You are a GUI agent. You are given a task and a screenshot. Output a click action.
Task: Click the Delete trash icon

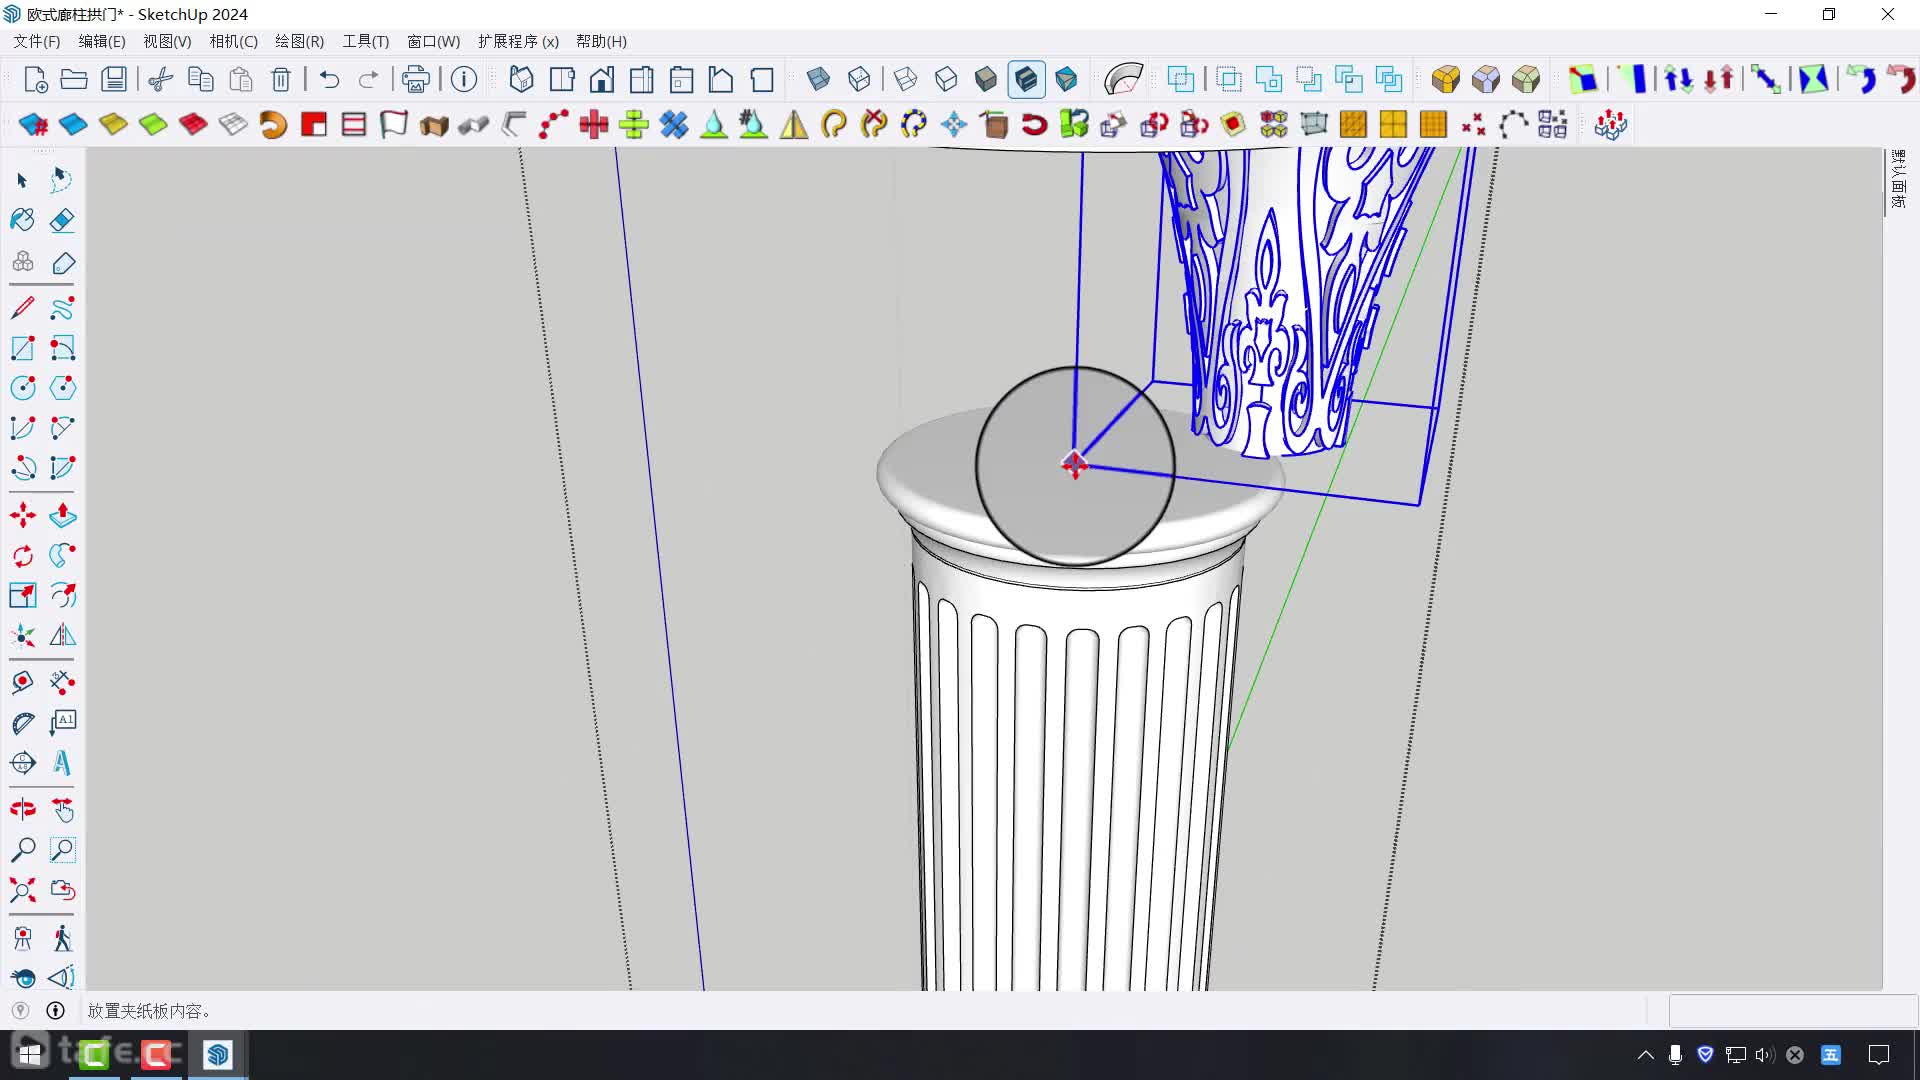click(281, 79)
